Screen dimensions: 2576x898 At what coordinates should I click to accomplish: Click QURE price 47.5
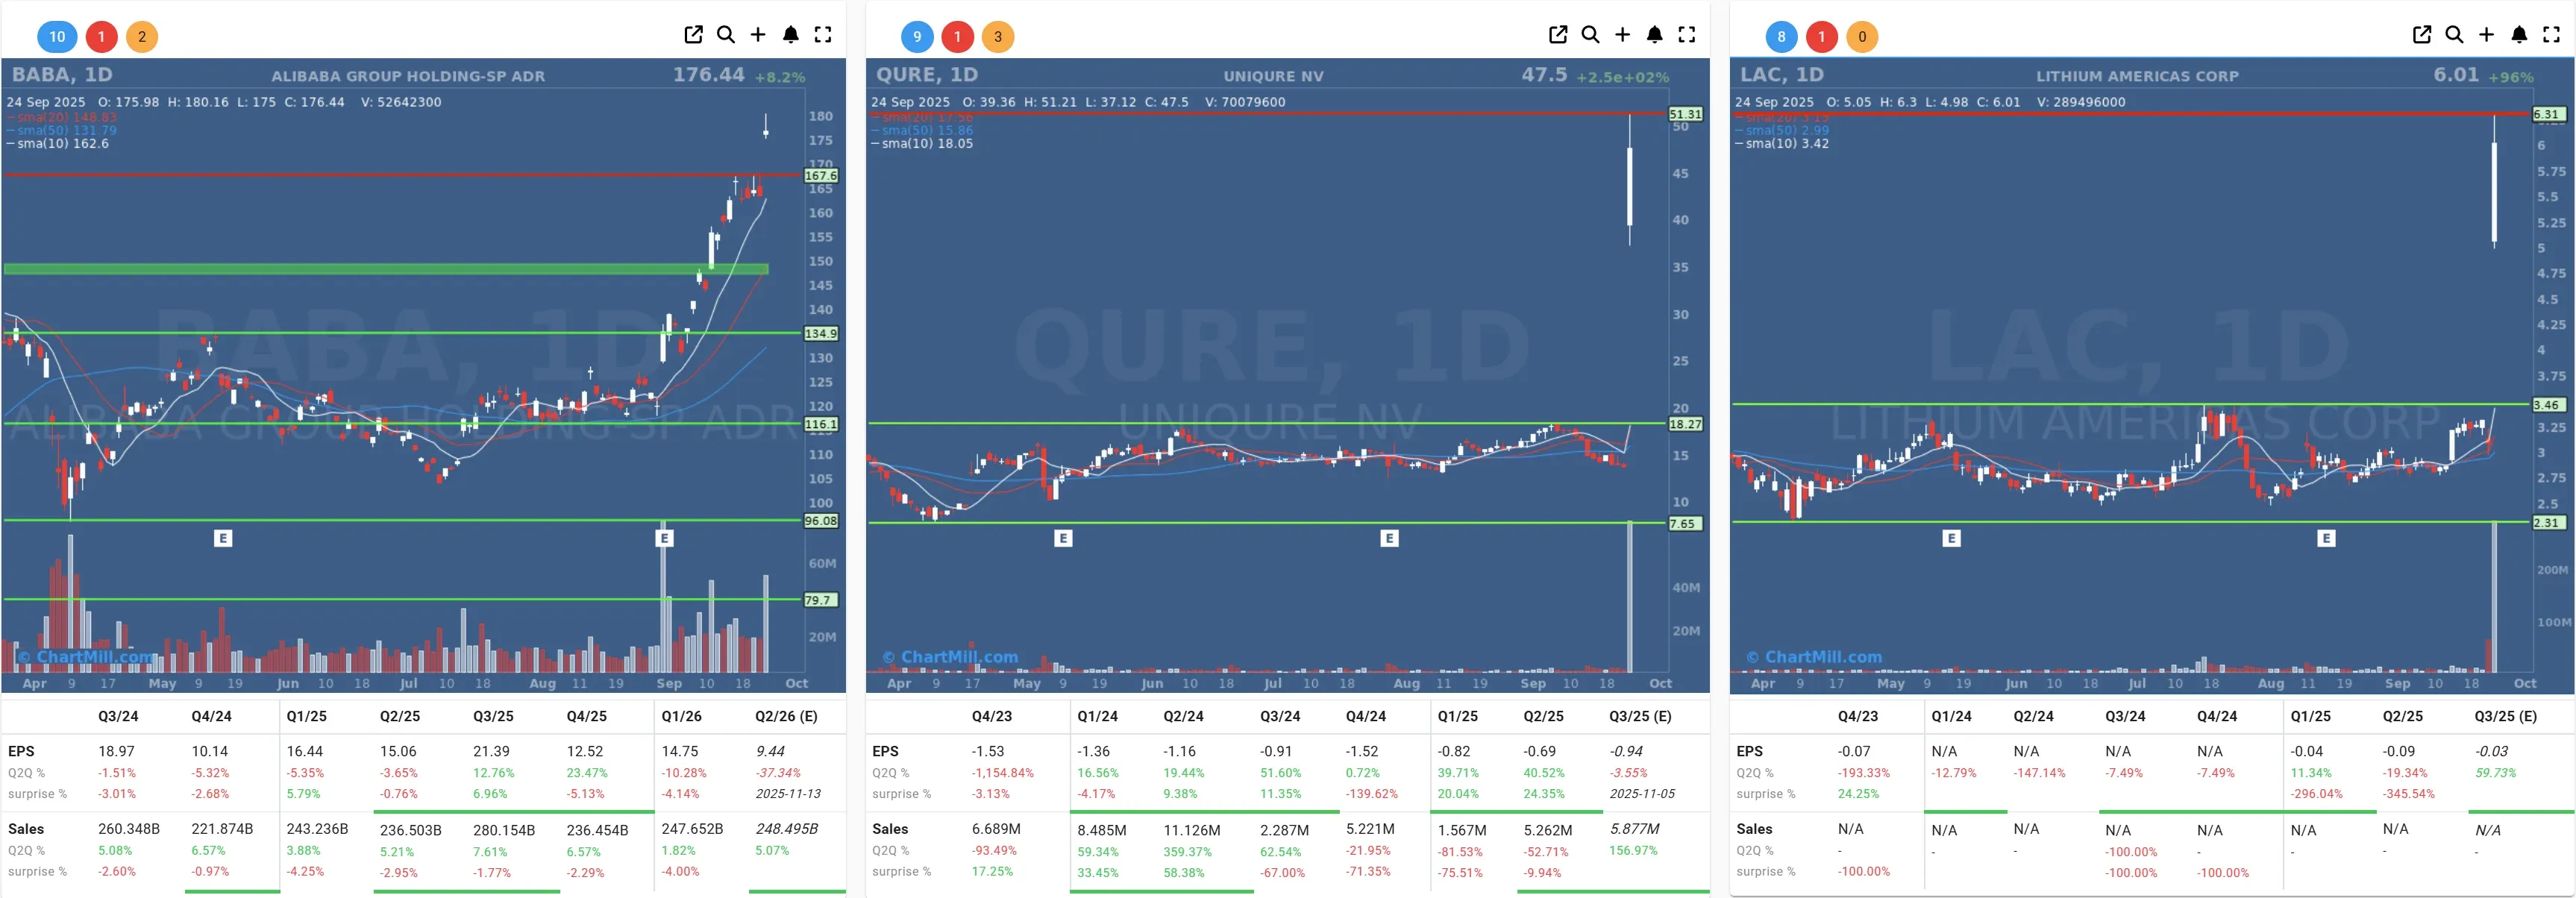[x=1544, y=75]
